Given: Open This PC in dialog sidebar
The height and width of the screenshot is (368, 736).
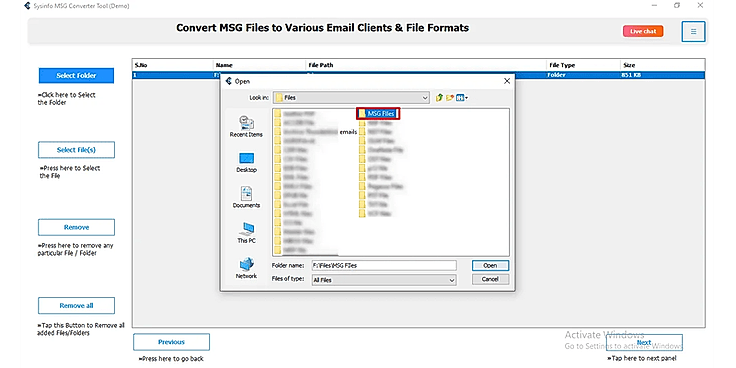Looking at the screenshot, I should (x=246, y=233).
